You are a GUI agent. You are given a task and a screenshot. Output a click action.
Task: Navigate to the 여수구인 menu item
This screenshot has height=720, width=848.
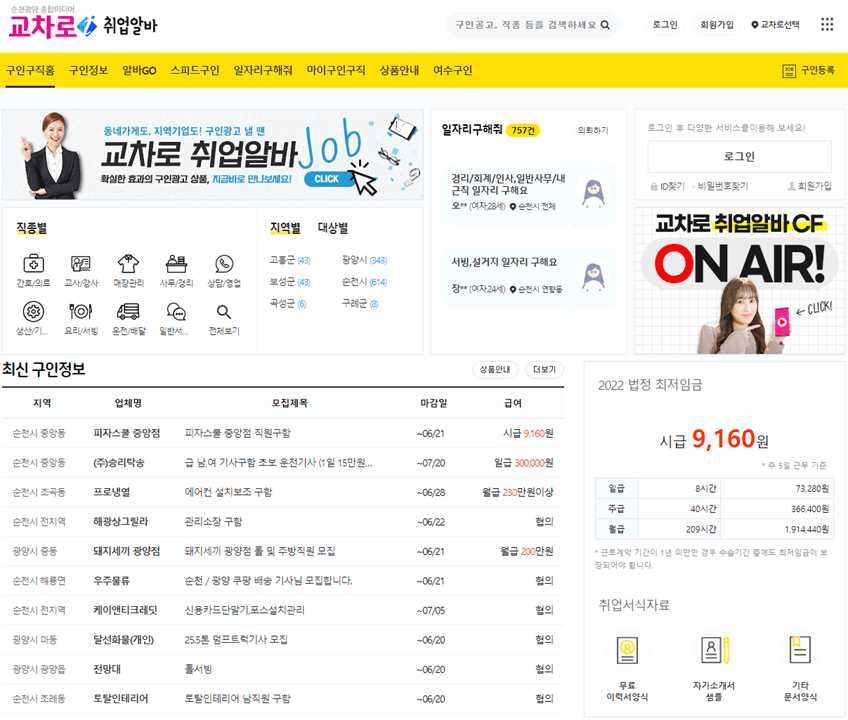point(451,71)
